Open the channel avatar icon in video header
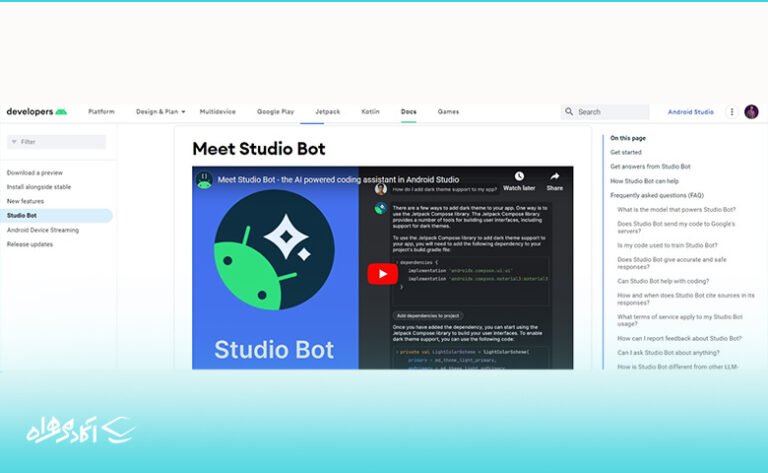 click(x=204, y=180)
